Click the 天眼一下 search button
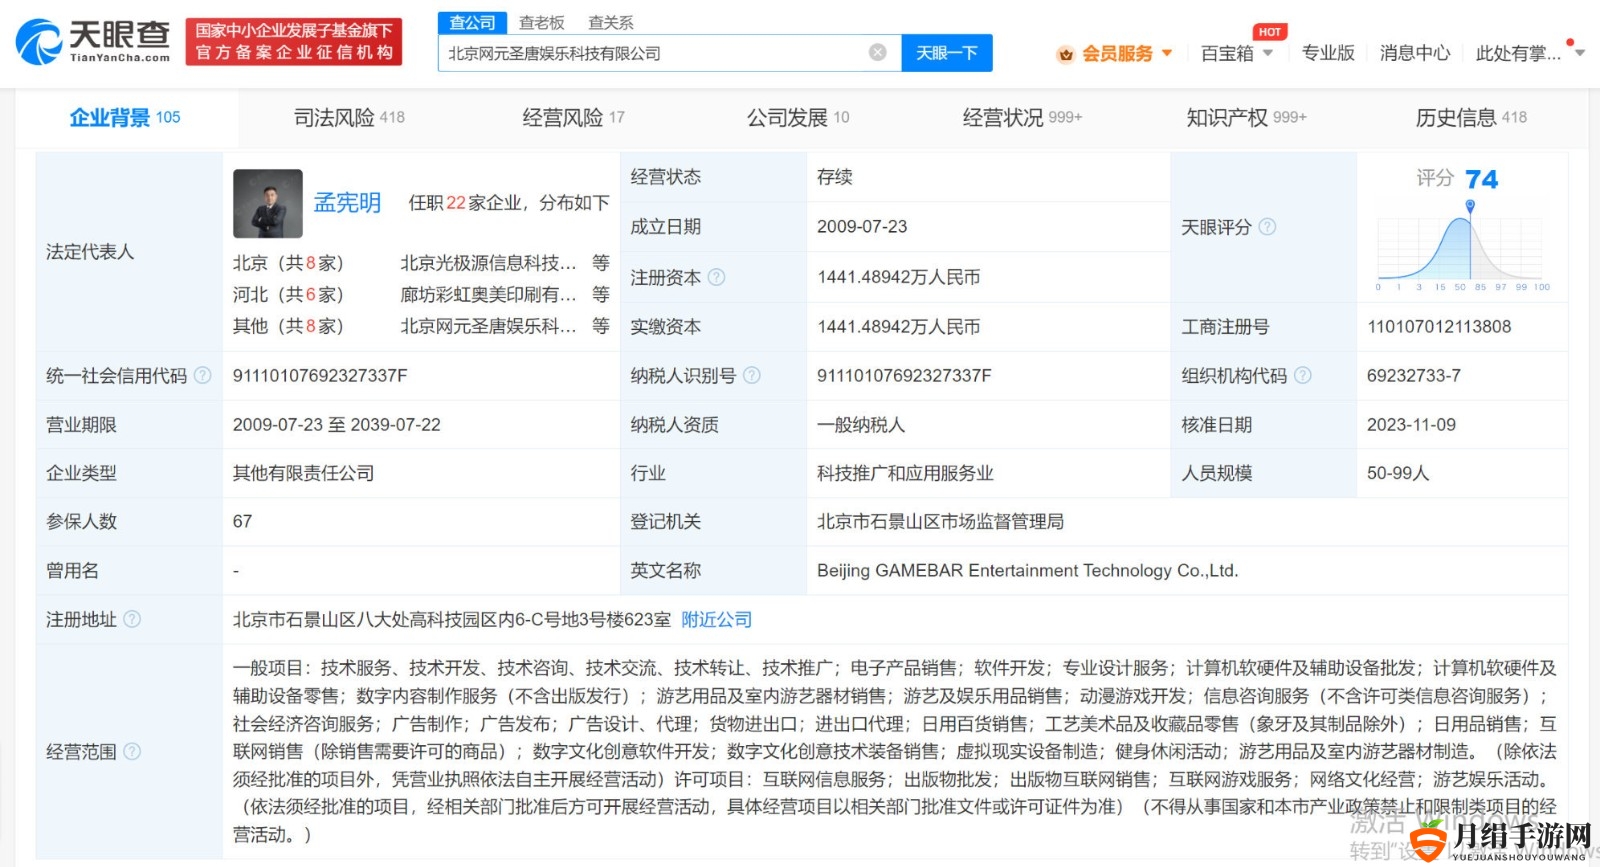1600x867 pixels. click(947, 53)
